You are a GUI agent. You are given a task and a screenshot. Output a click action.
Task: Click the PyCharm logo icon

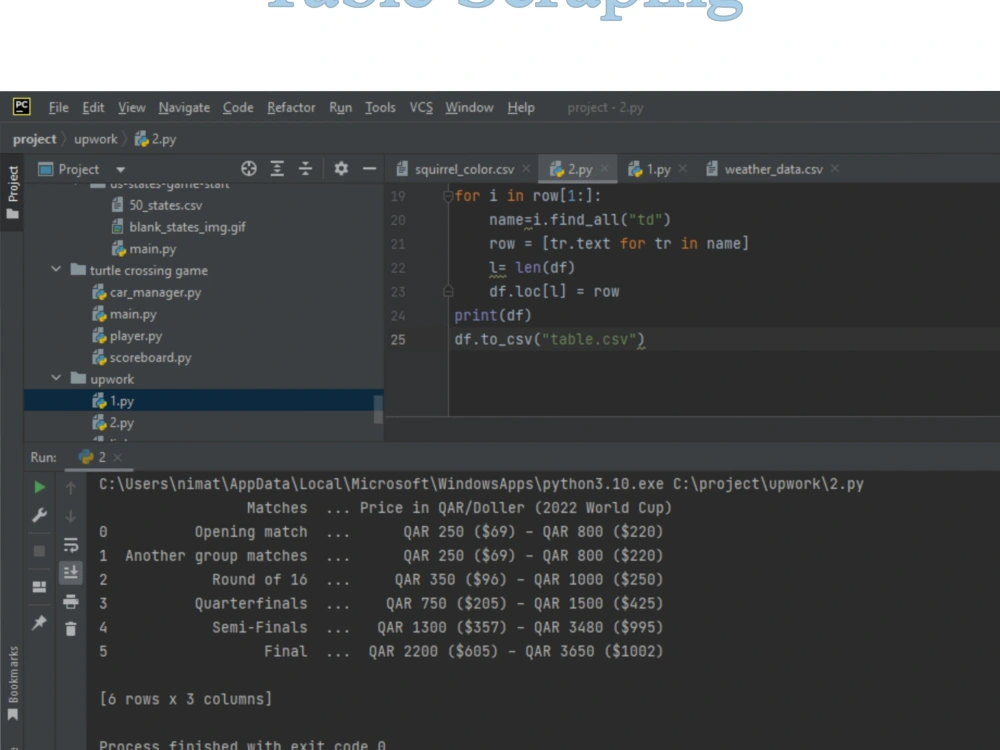coord(22,107)
